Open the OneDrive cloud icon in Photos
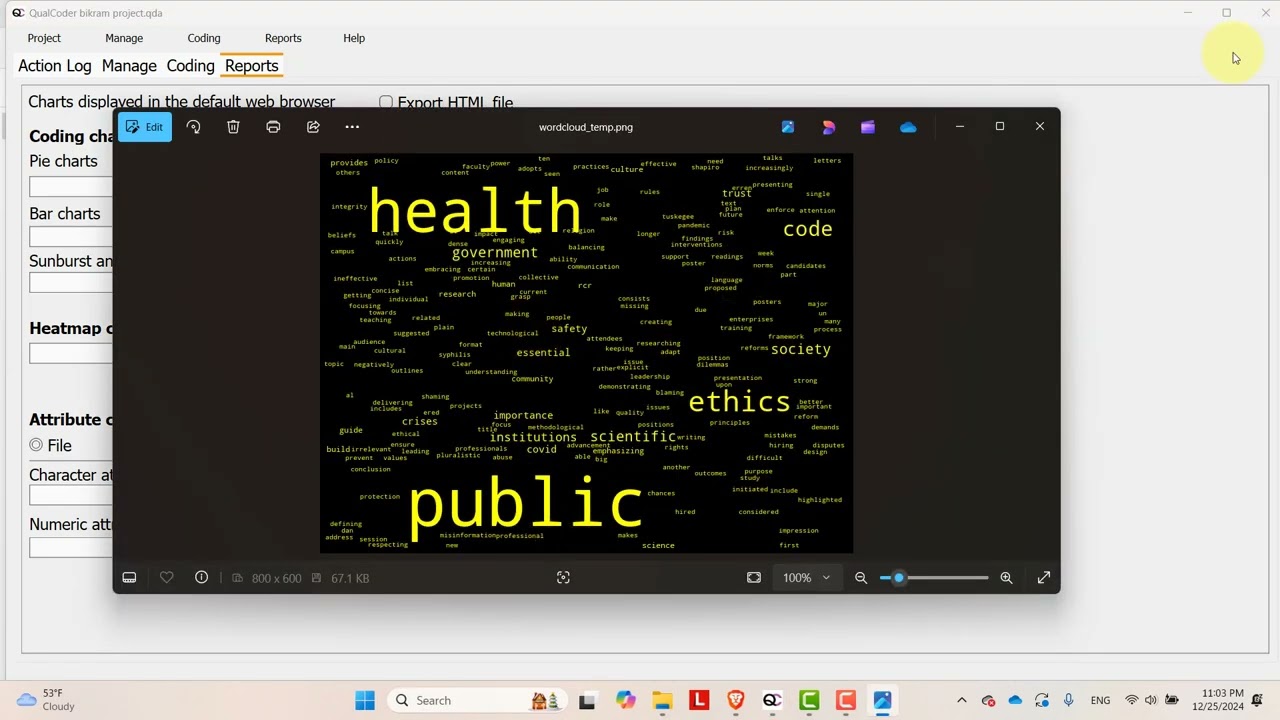 tap(908, 127)
